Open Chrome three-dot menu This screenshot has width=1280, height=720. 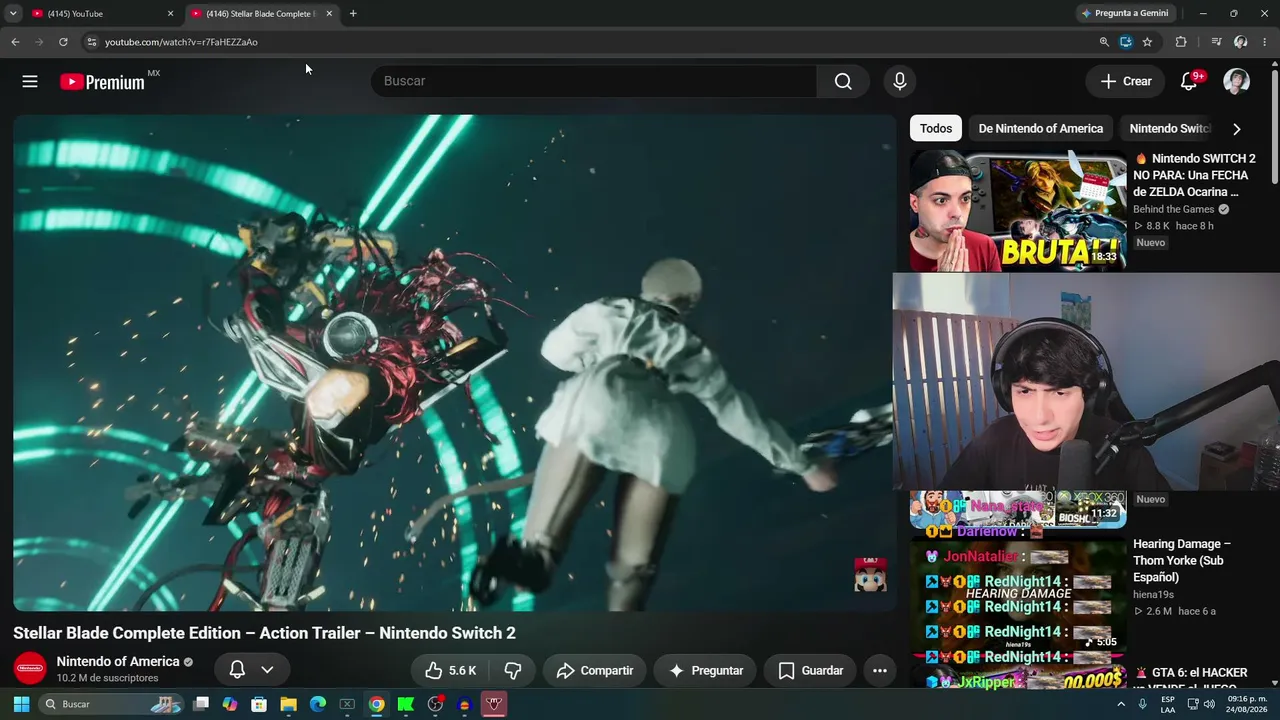[x=1265, y=42]
